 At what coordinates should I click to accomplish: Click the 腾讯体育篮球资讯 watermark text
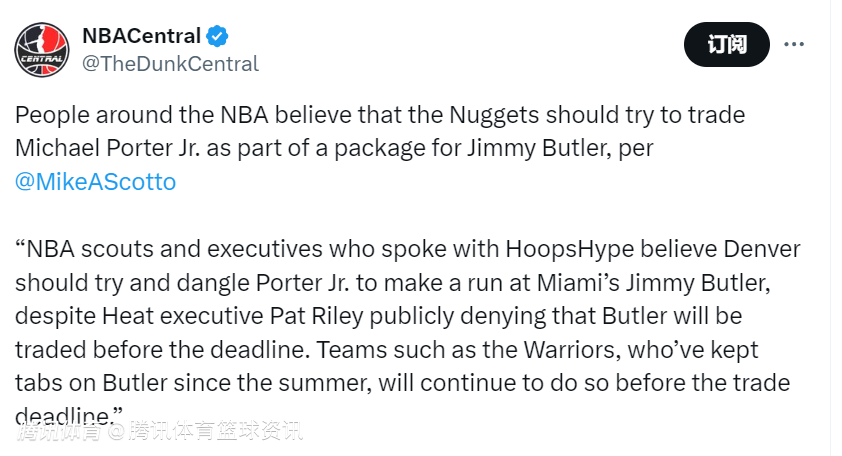point(214,432)
